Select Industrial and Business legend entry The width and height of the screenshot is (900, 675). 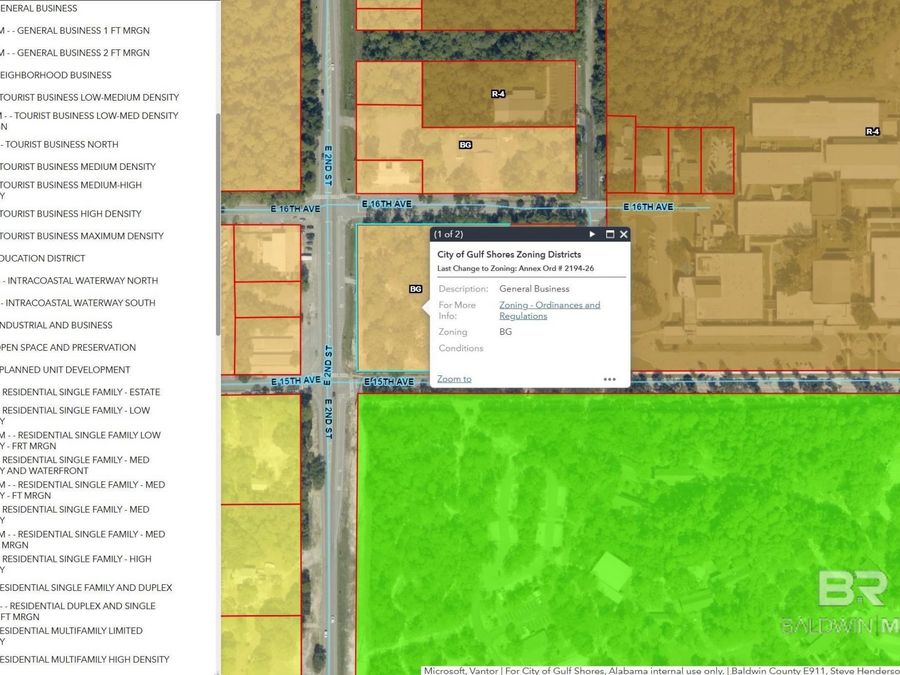coord(56,325)
